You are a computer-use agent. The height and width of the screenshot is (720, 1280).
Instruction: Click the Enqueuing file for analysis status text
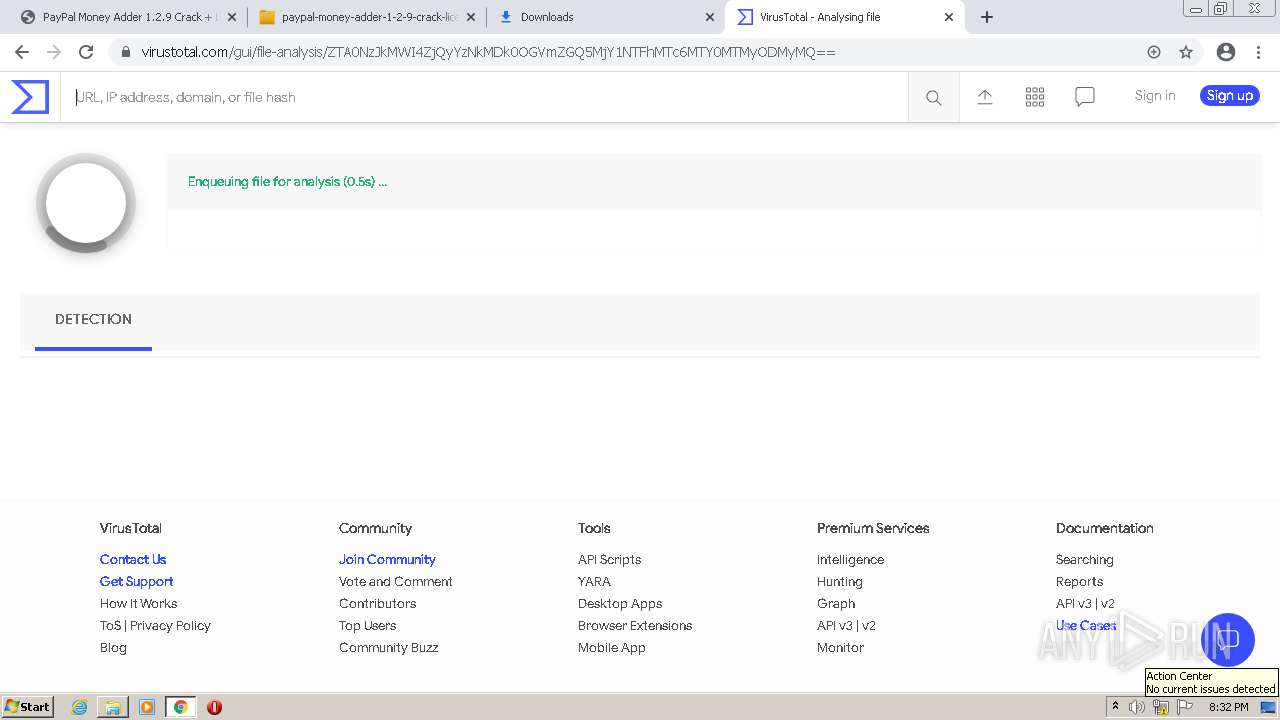(x=287, y=182)
